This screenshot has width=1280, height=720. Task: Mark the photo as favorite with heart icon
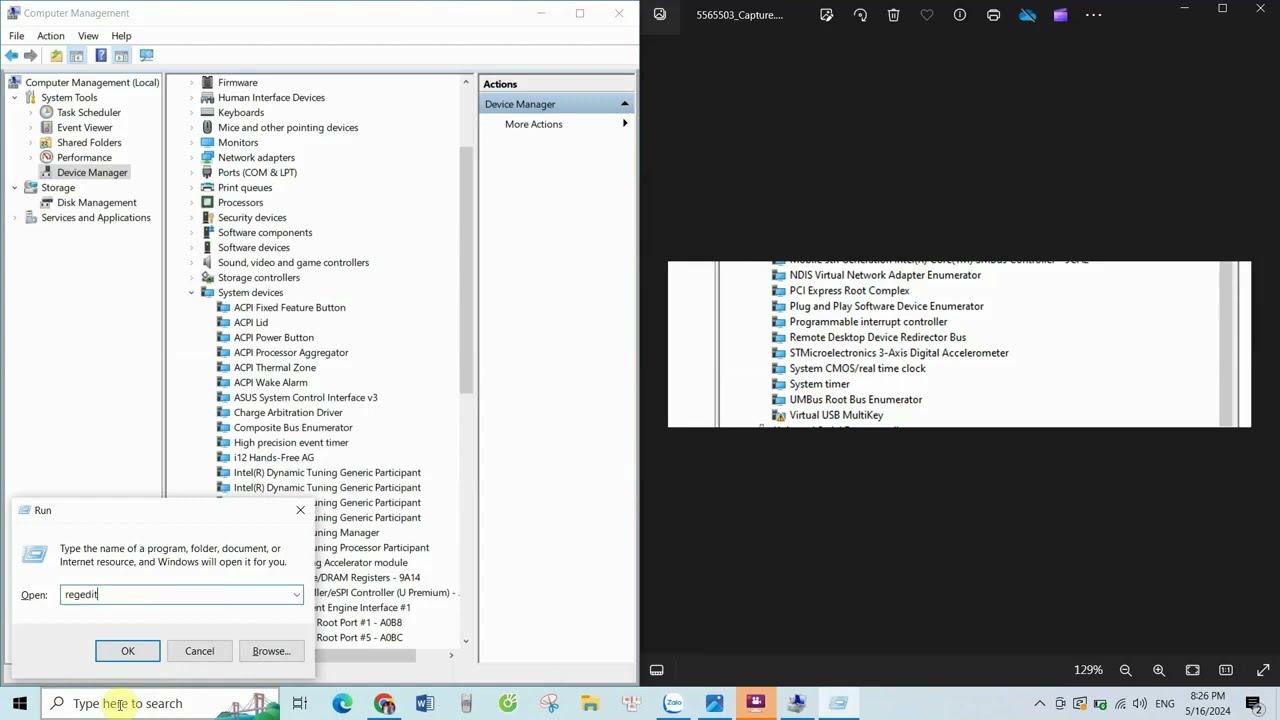[926, 15]
